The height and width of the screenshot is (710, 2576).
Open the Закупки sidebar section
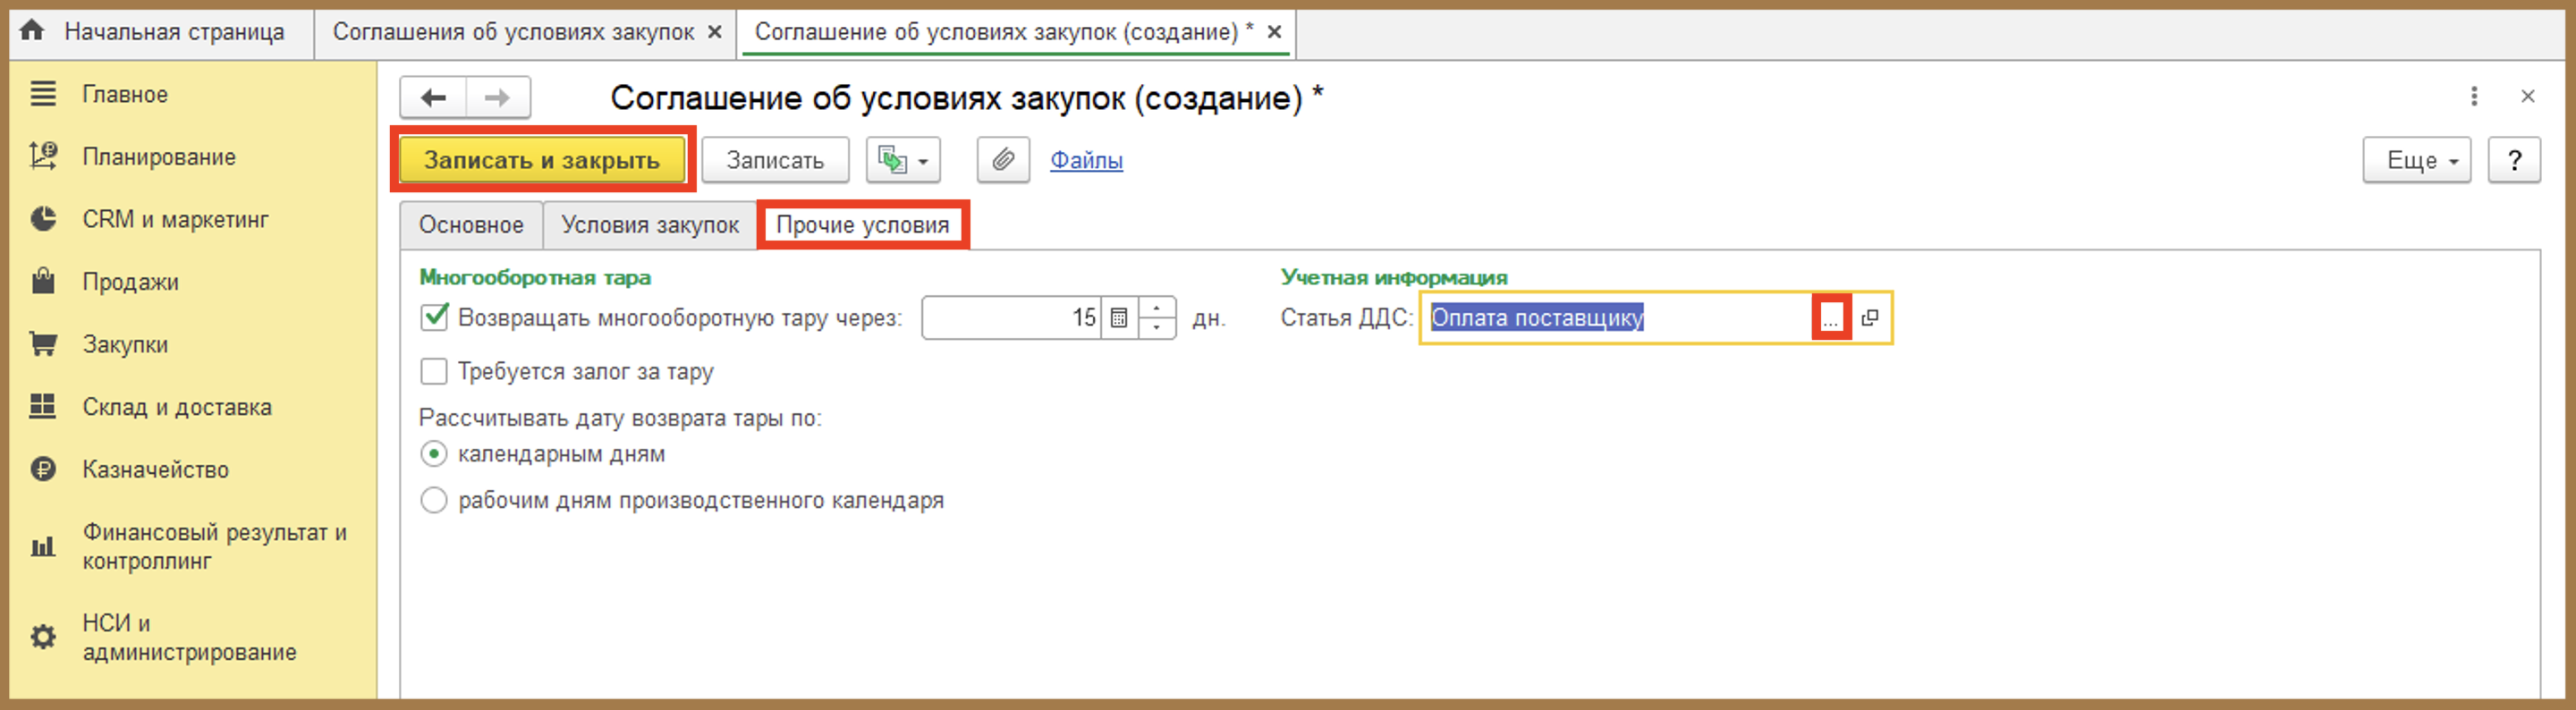[125, 344]
